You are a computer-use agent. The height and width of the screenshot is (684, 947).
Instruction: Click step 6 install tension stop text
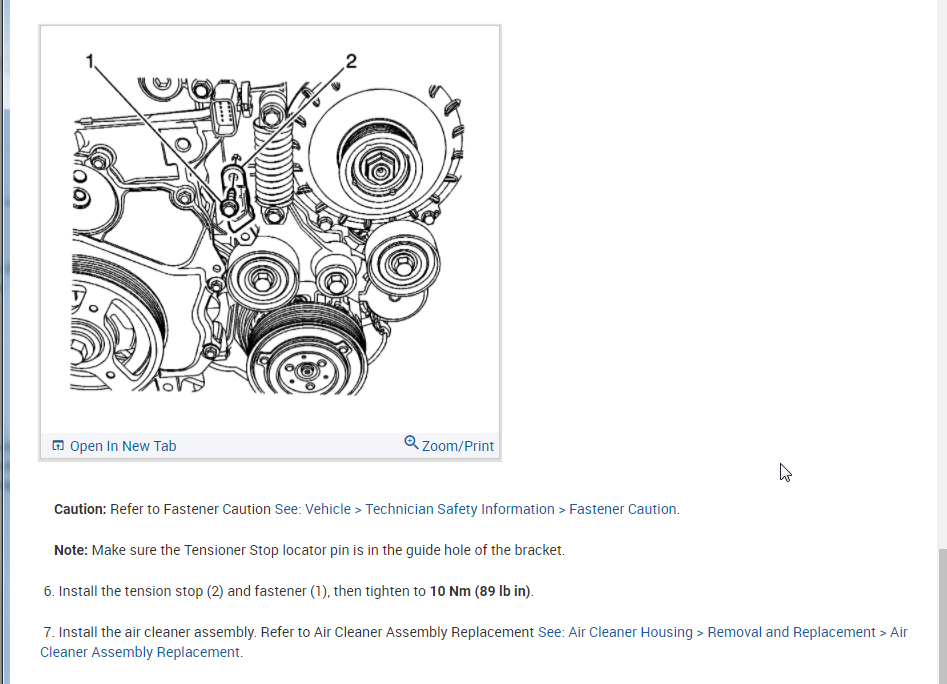click(x=289, y=591)
